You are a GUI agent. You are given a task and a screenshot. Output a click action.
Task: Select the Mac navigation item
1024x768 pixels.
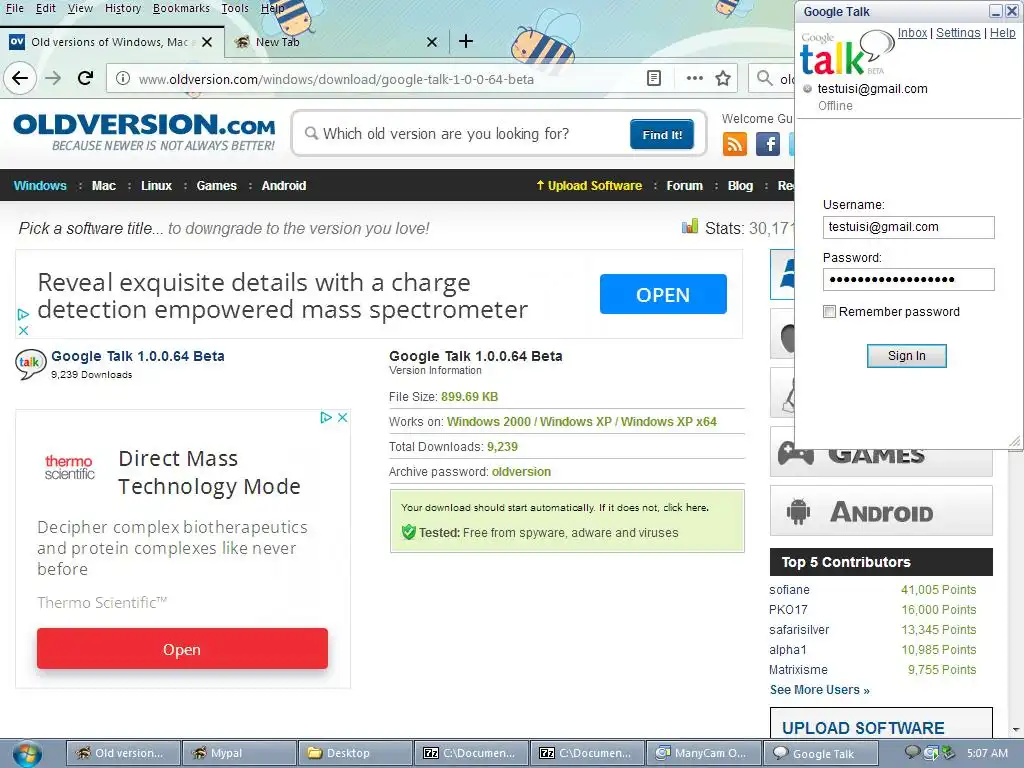click(104, 185)
